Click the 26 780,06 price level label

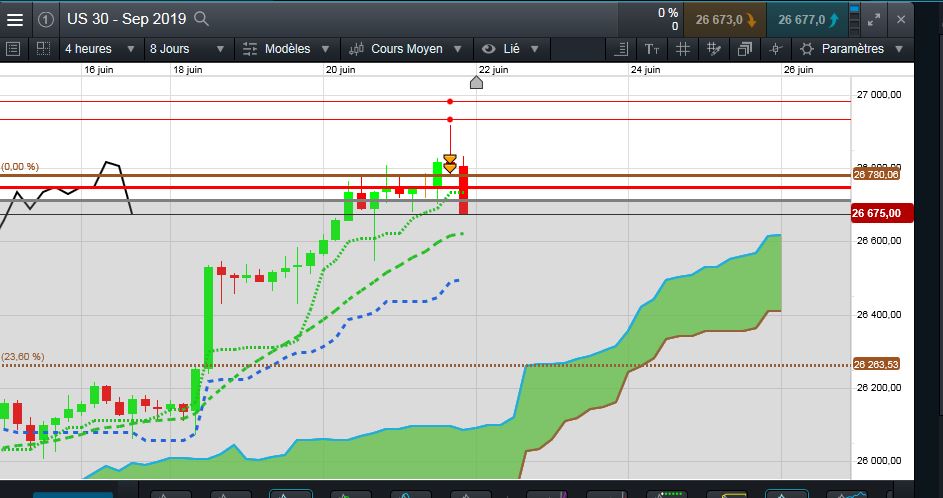(x=876, y=174)
